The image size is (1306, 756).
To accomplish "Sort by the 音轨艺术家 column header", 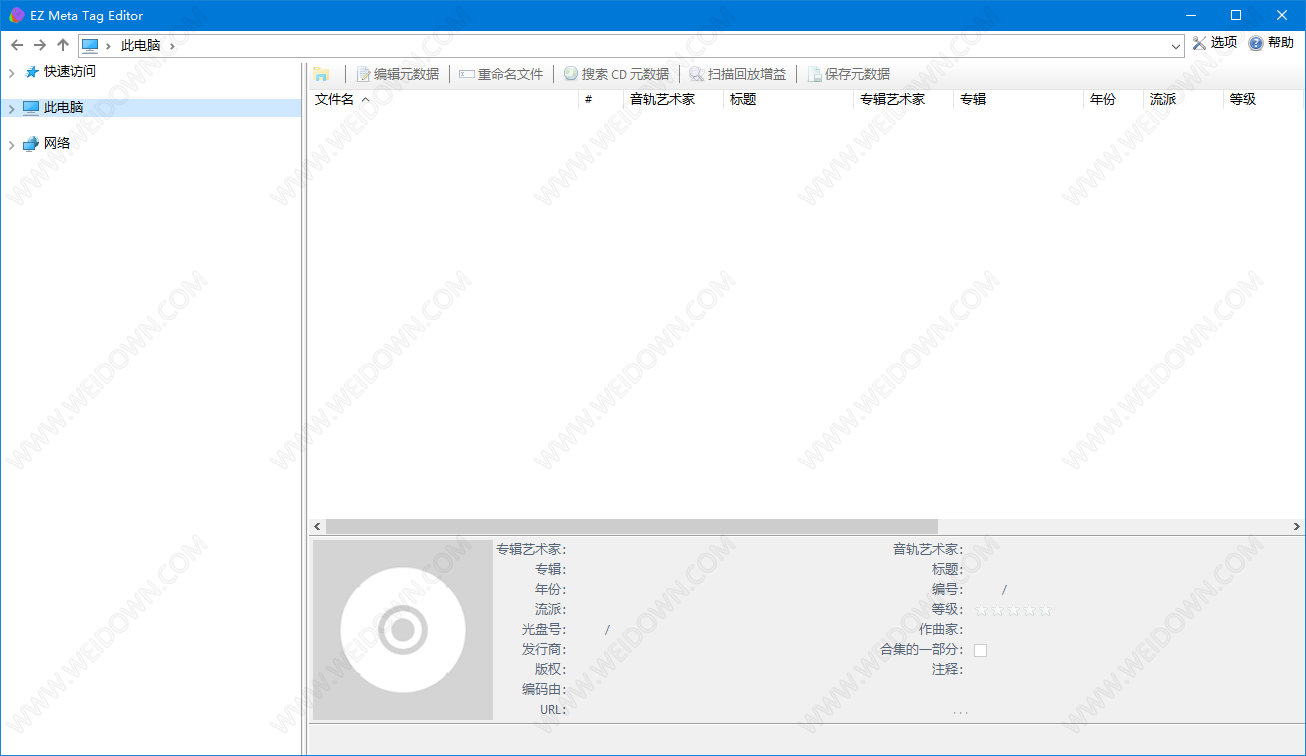I will pyautogui.click(x=673, y=100).
